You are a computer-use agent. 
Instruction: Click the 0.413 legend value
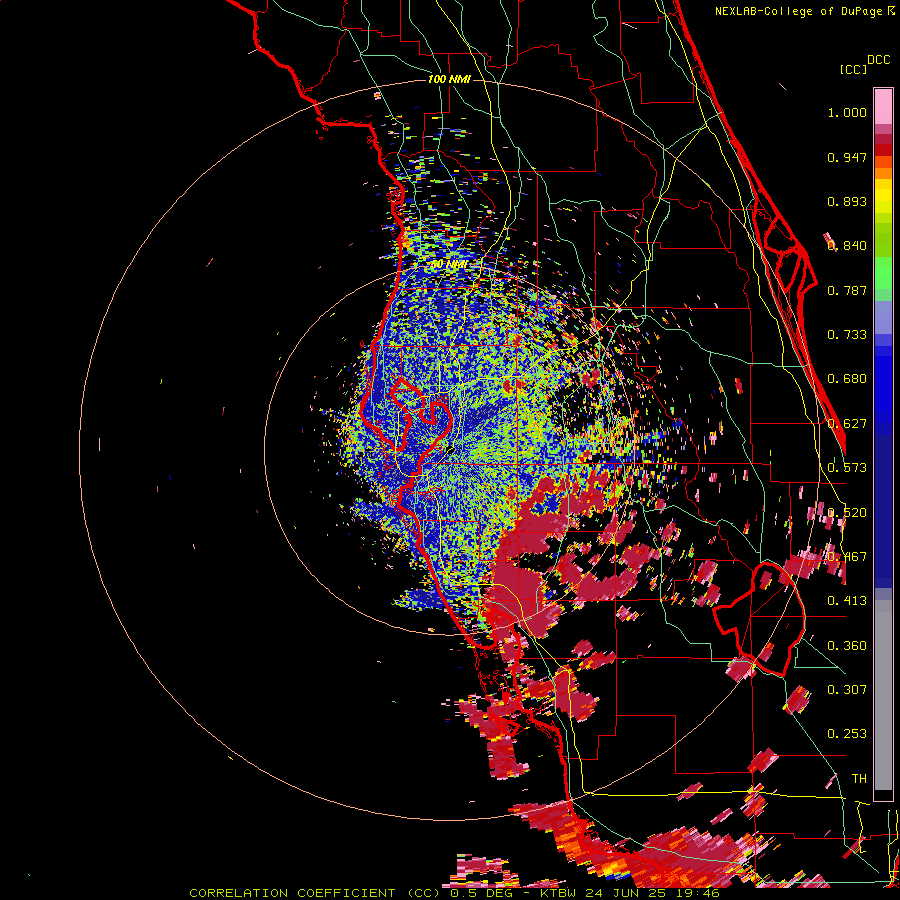pos(847,601)
